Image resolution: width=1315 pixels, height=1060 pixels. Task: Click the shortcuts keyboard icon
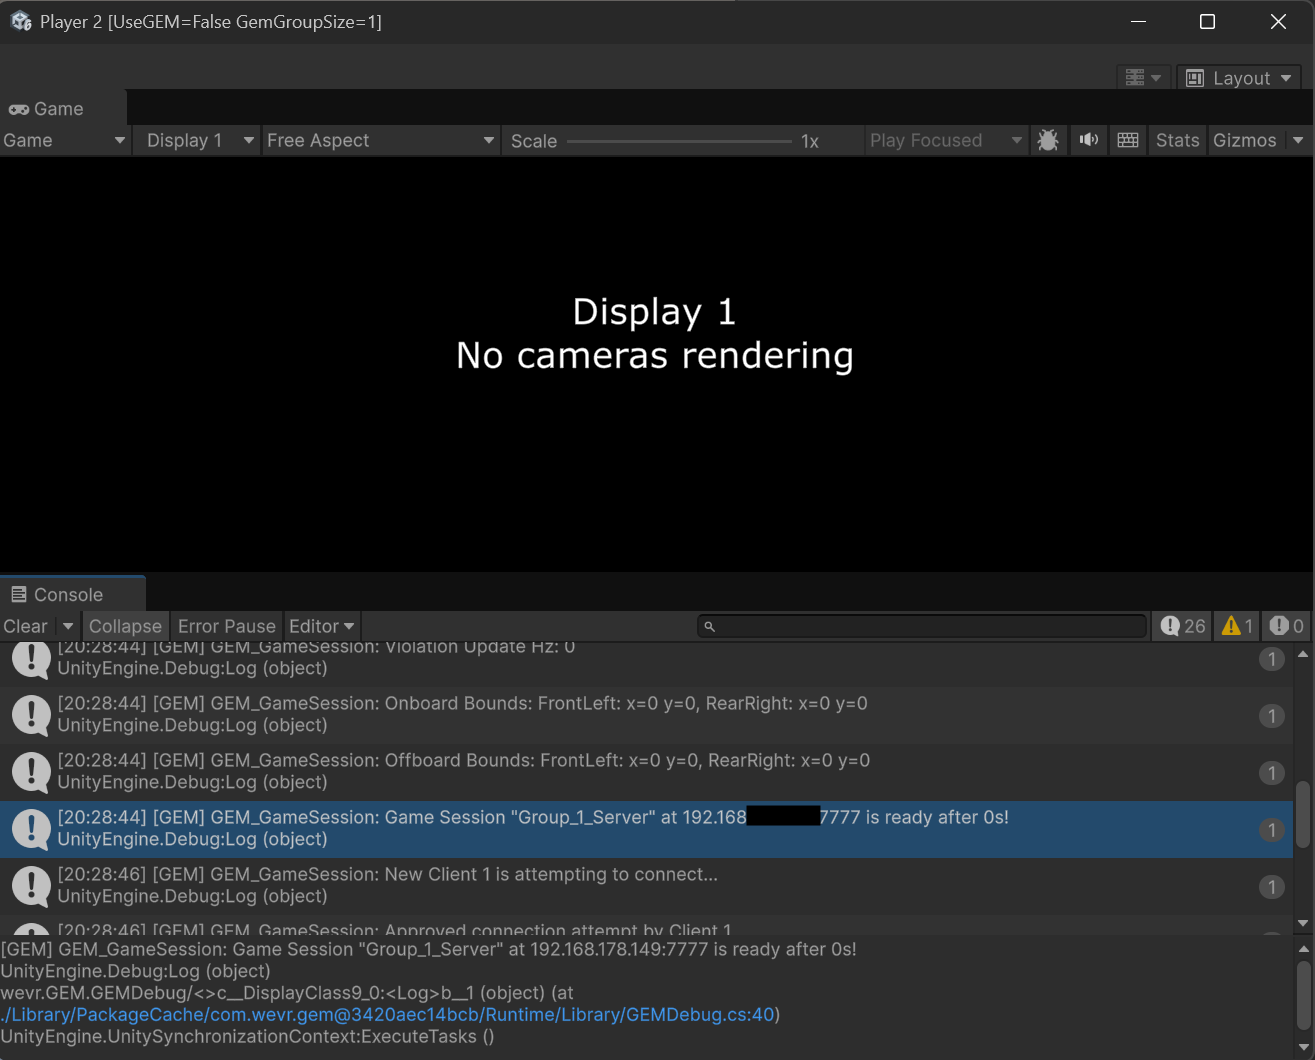pyautogui.click(x=1128, y=141)
